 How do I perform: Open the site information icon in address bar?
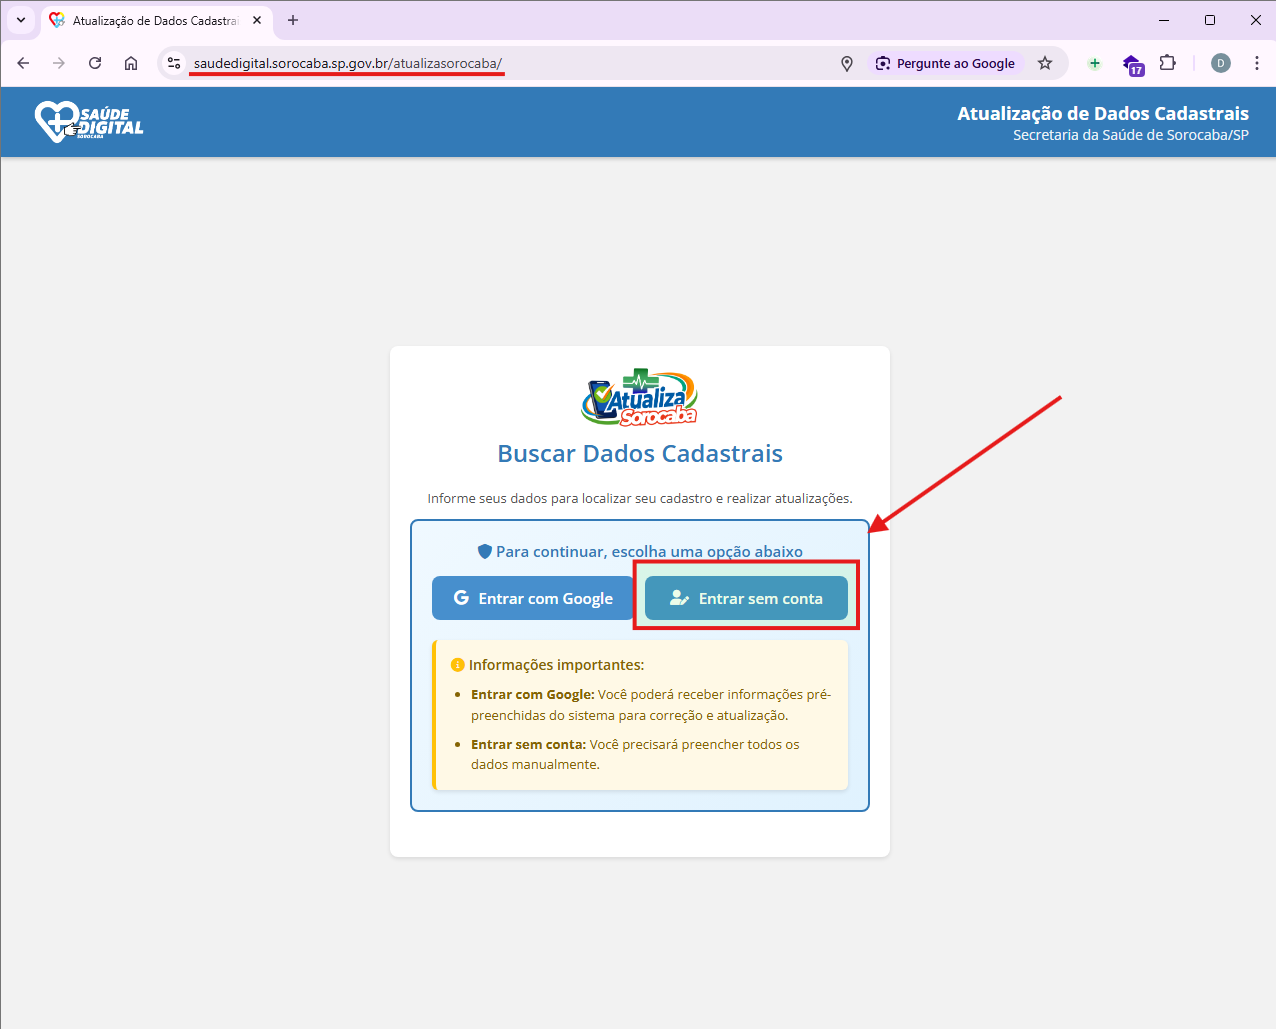pyautogui.click(x=174, y=63)
